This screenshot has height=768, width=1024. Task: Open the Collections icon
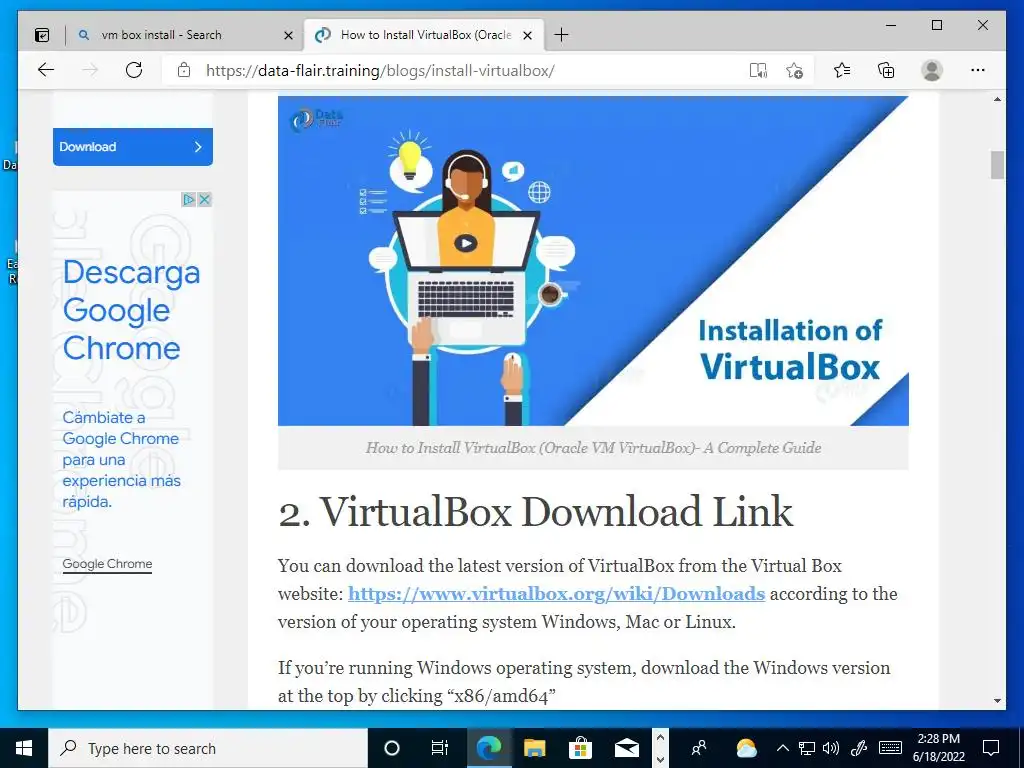(x=886, y=70)
